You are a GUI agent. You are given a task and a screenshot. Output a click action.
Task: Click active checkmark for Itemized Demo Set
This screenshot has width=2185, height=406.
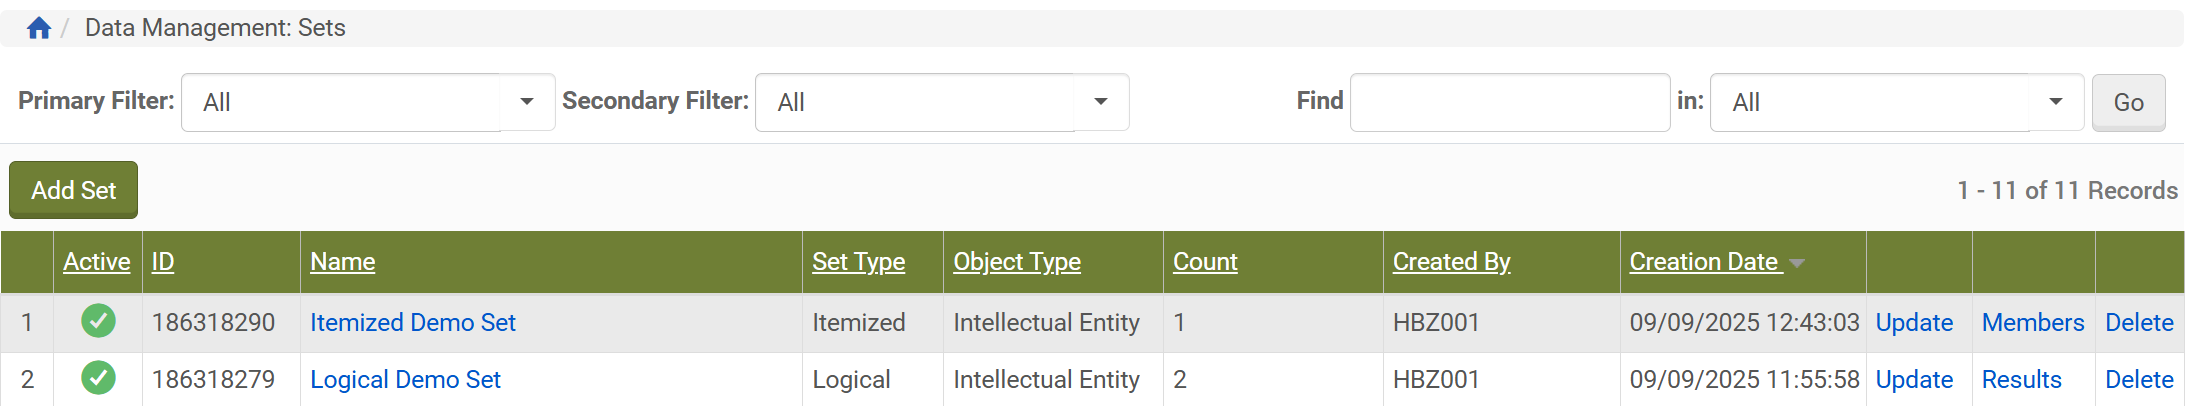pos(98,321)
